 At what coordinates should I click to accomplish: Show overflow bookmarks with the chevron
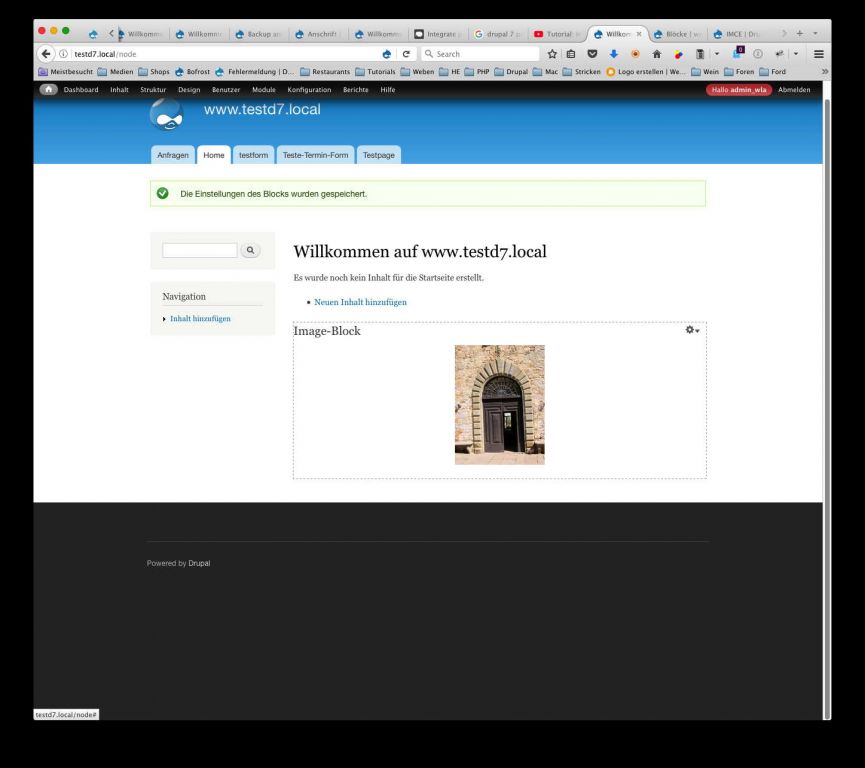click(x=824, y=72)
